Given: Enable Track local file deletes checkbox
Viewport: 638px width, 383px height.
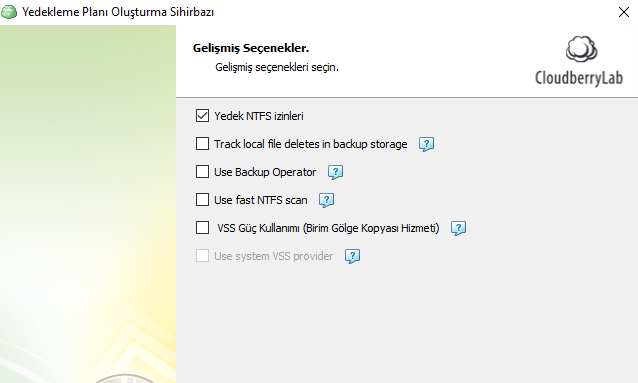Looking at the screenshot, I should [x=202, y=144].
